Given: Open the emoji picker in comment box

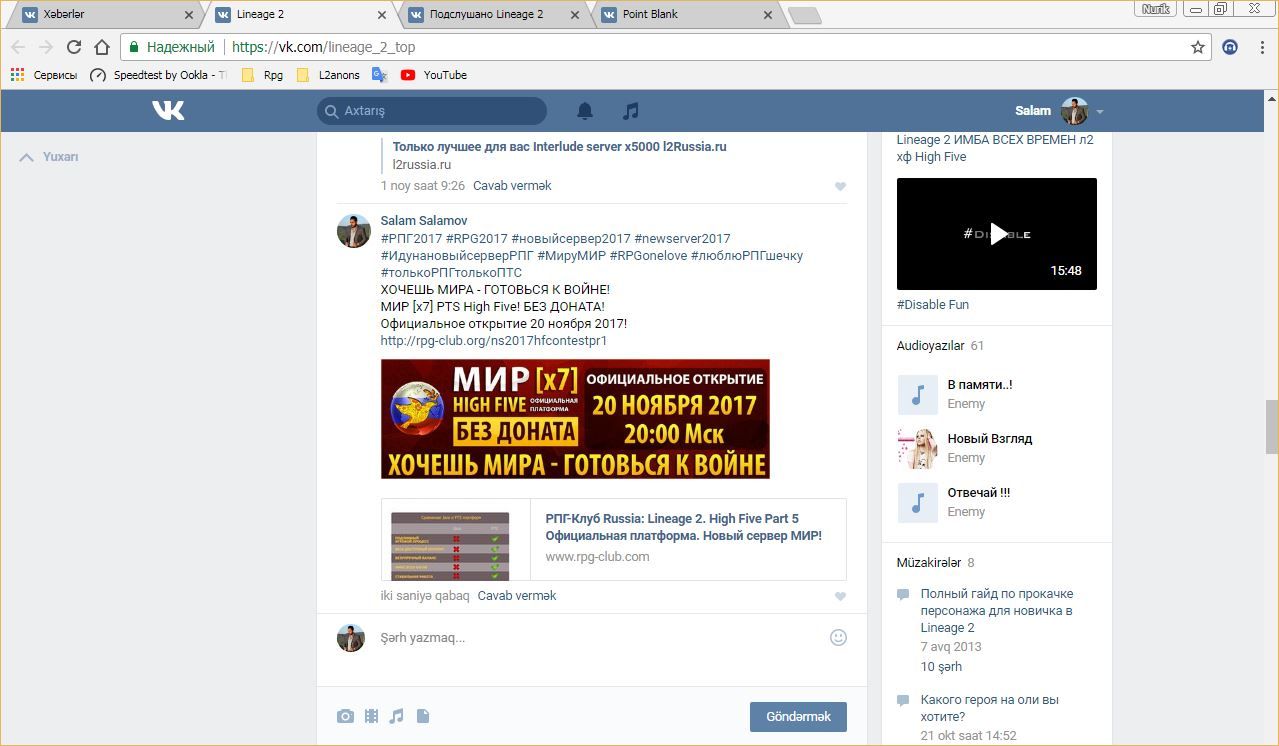Looking at the screenshot, I should tap(838, 637).
